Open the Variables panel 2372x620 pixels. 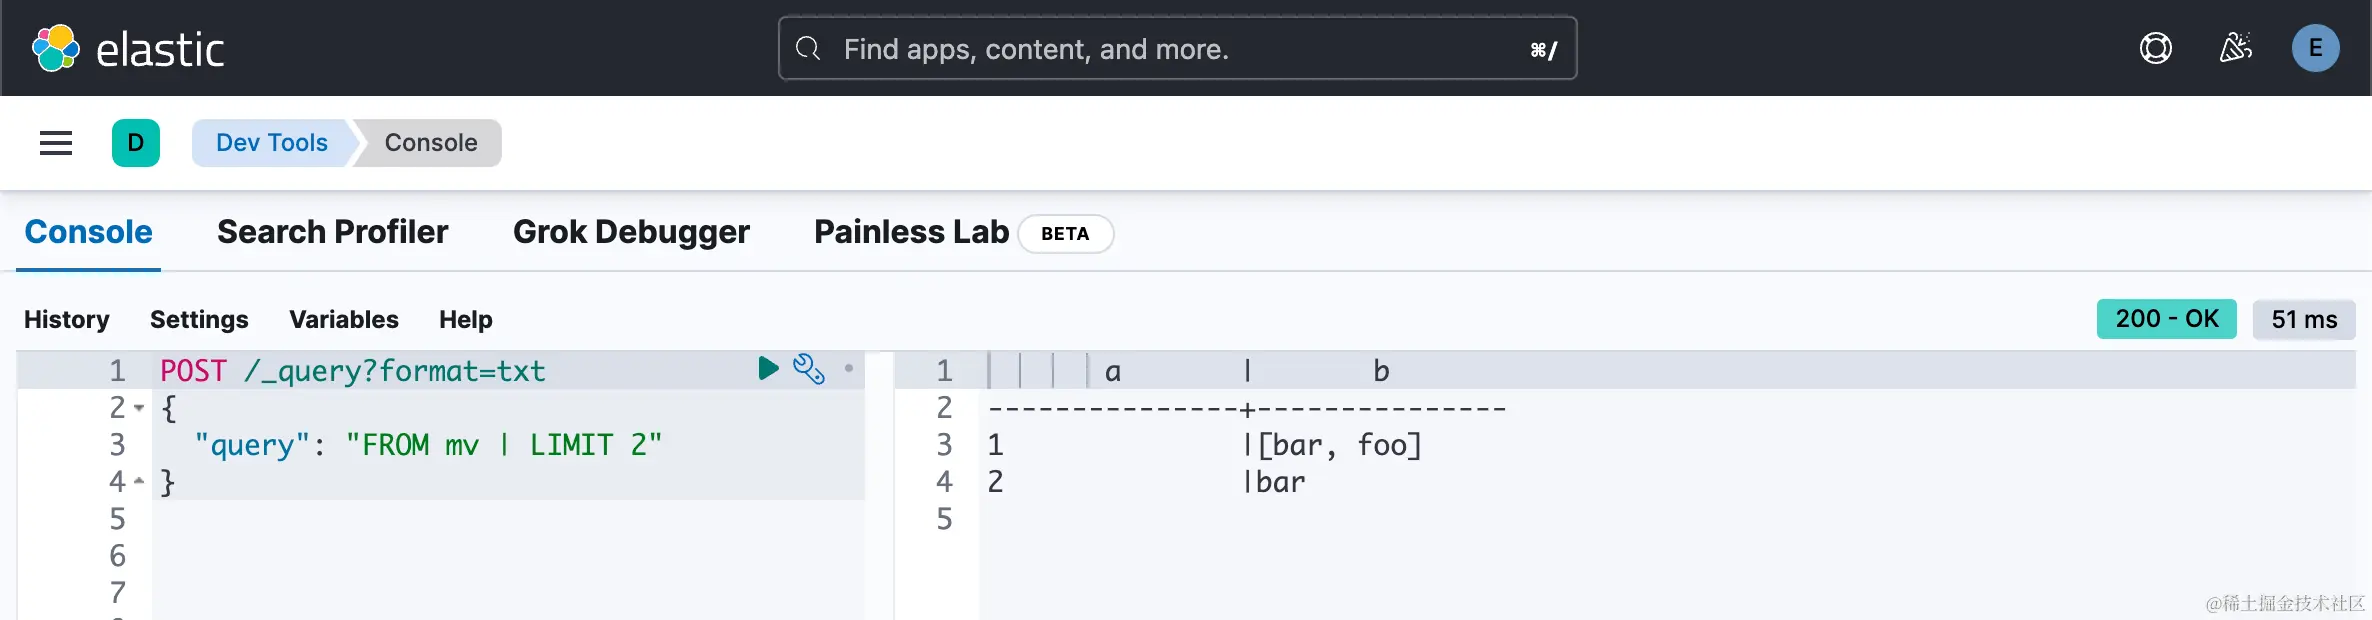(x=344, y=319)
